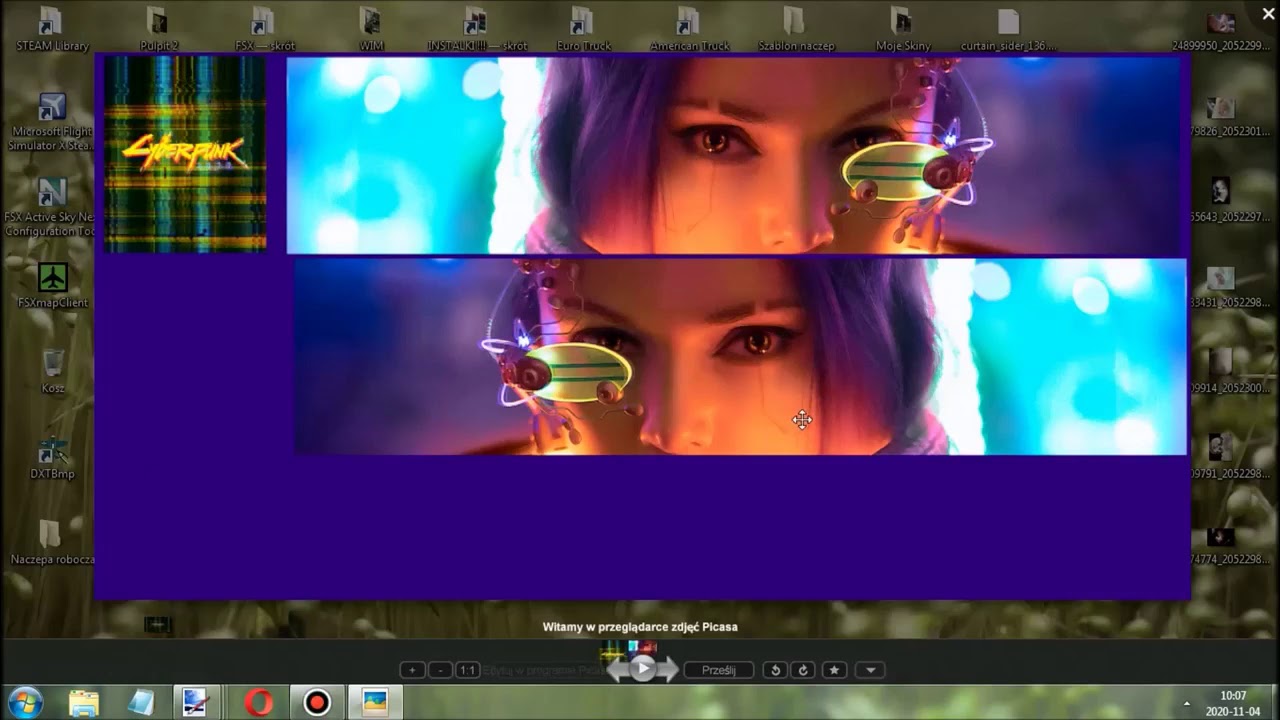
Task: Select the 65643_2052297 image file
Action: 1231,200
